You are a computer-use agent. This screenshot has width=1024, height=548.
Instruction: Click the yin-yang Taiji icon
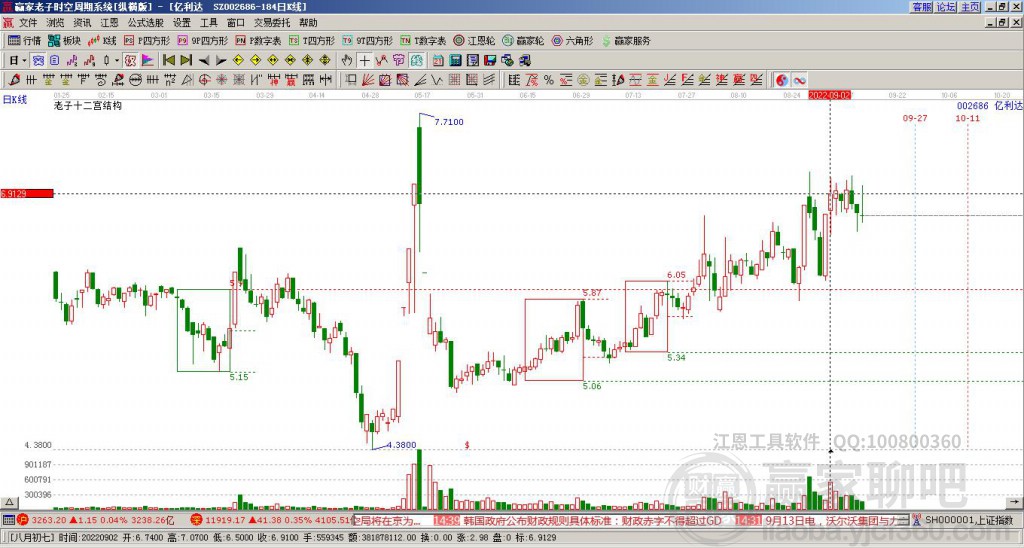click(782, 80)
